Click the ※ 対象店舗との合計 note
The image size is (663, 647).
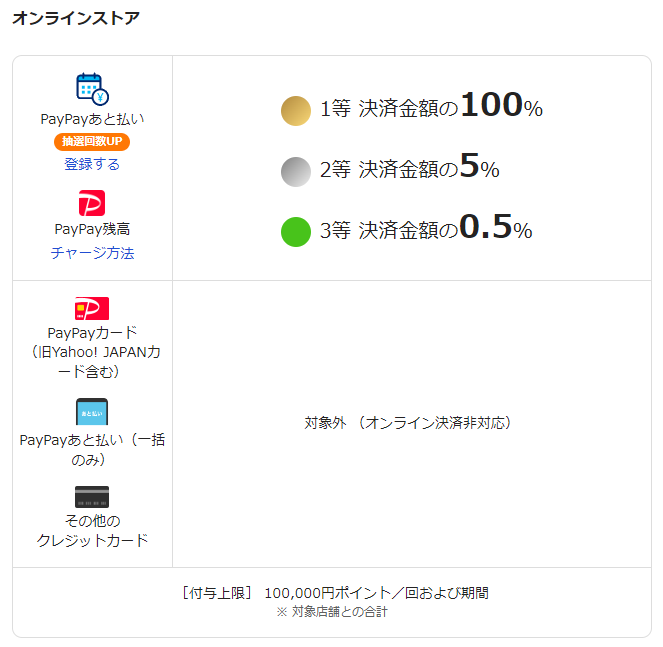tap(332, 611)
